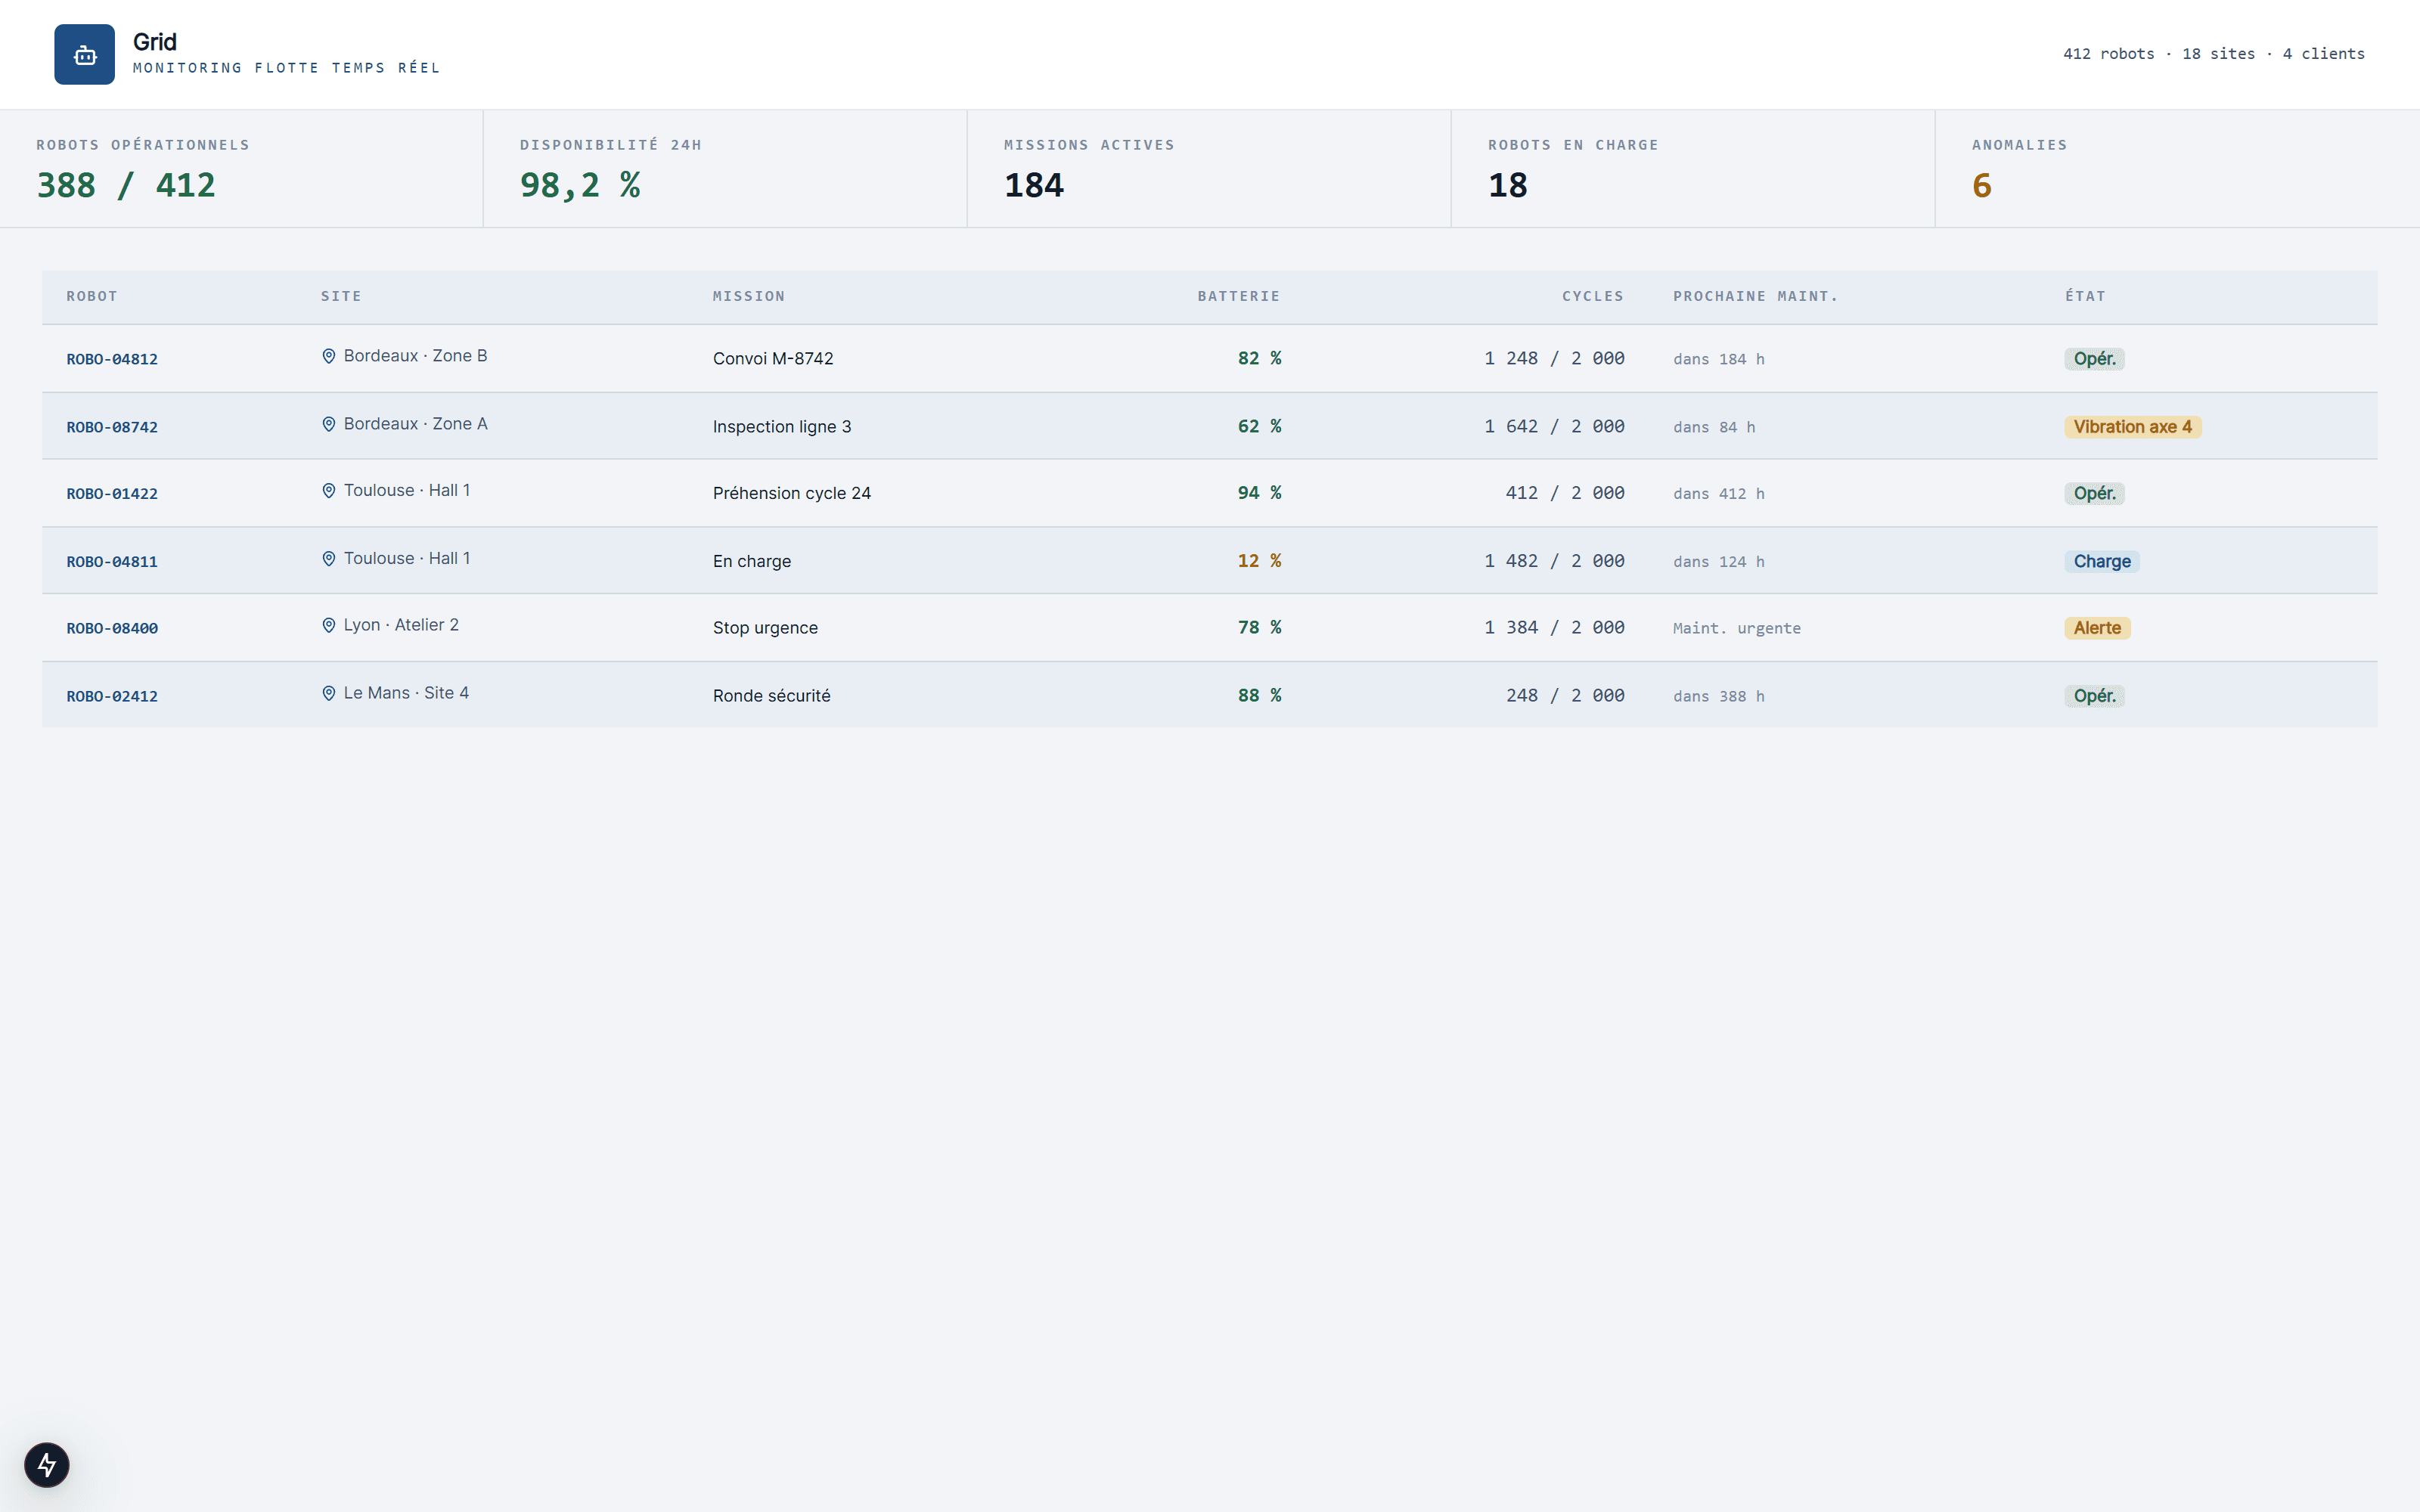Open robot ROBO-02412

pos(112,696)
